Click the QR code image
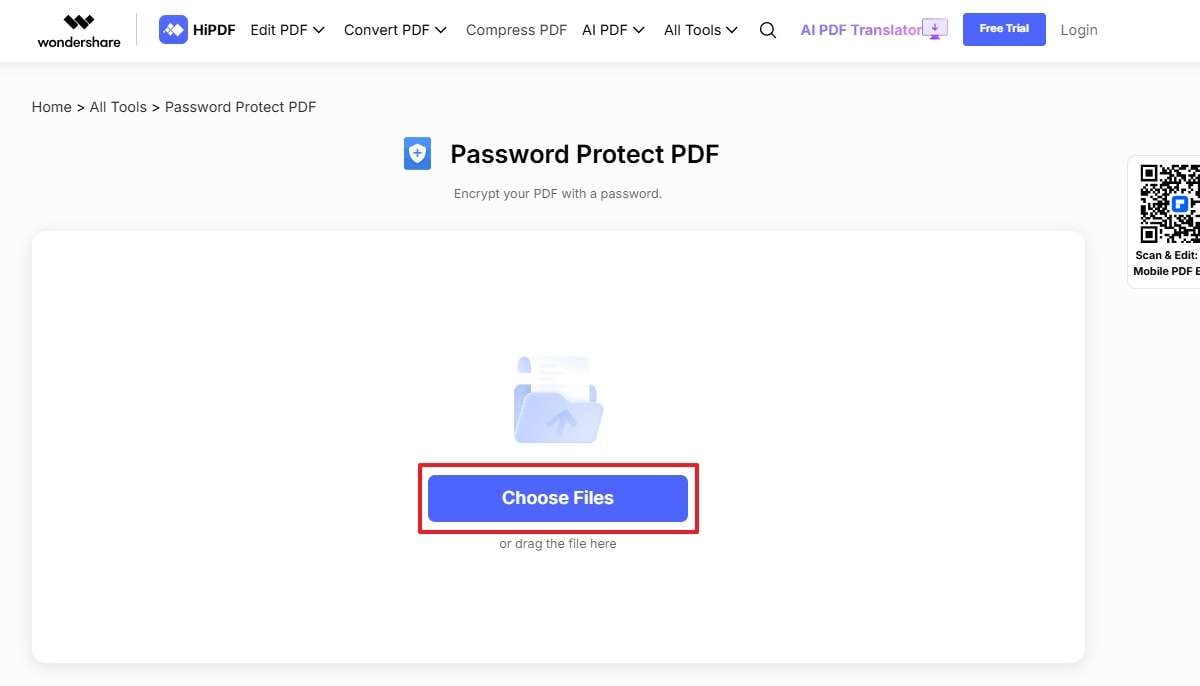 tap(1170, 203)
